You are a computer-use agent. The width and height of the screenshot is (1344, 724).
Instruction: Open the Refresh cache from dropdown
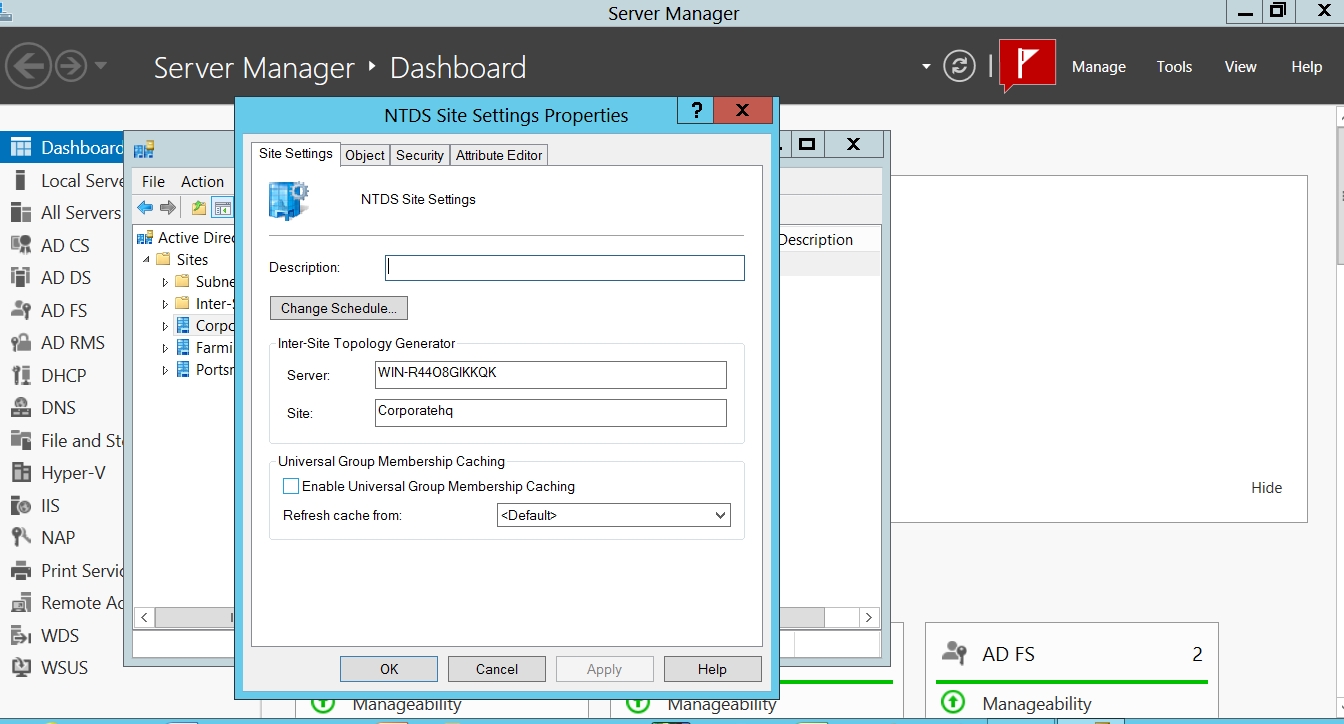point(613,515)
